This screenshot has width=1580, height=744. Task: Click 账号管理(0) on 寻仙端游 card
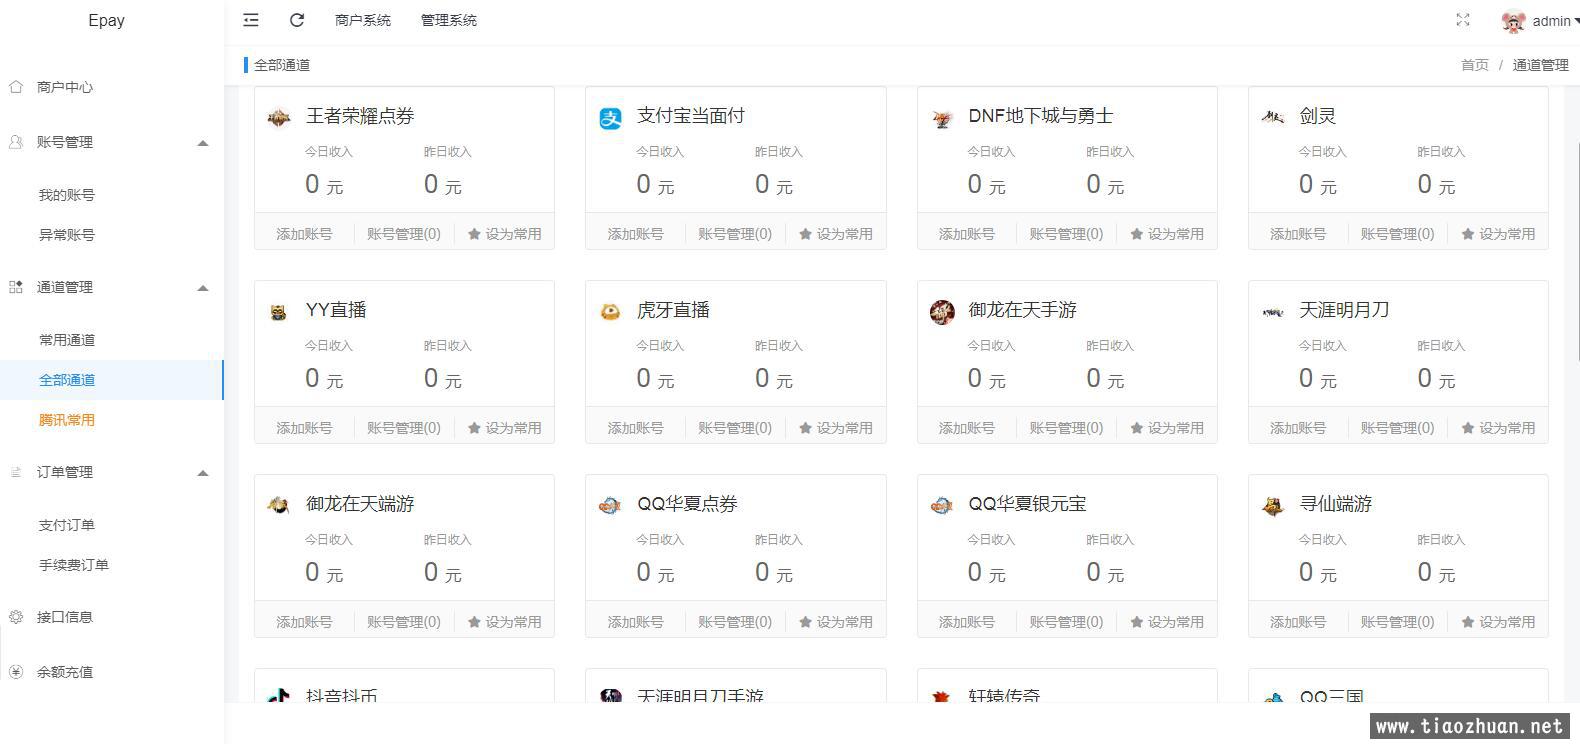[1397, 622]
